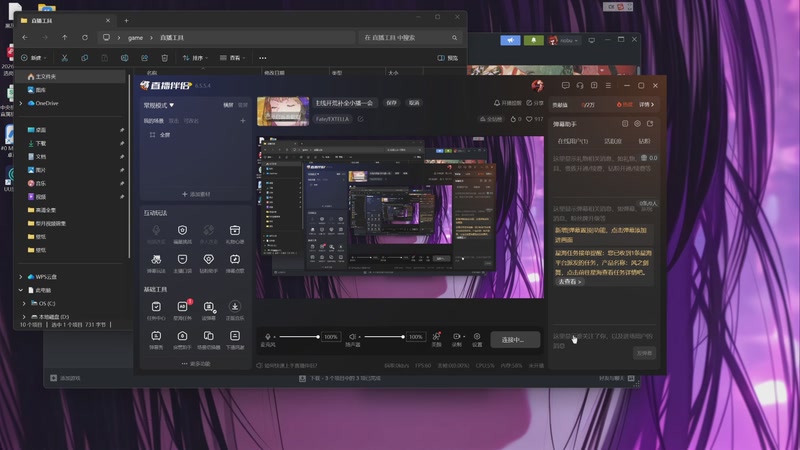Select 我的场景 scenes tab
Viewport: 800px width, 450px height.
[x=154, y=121]
